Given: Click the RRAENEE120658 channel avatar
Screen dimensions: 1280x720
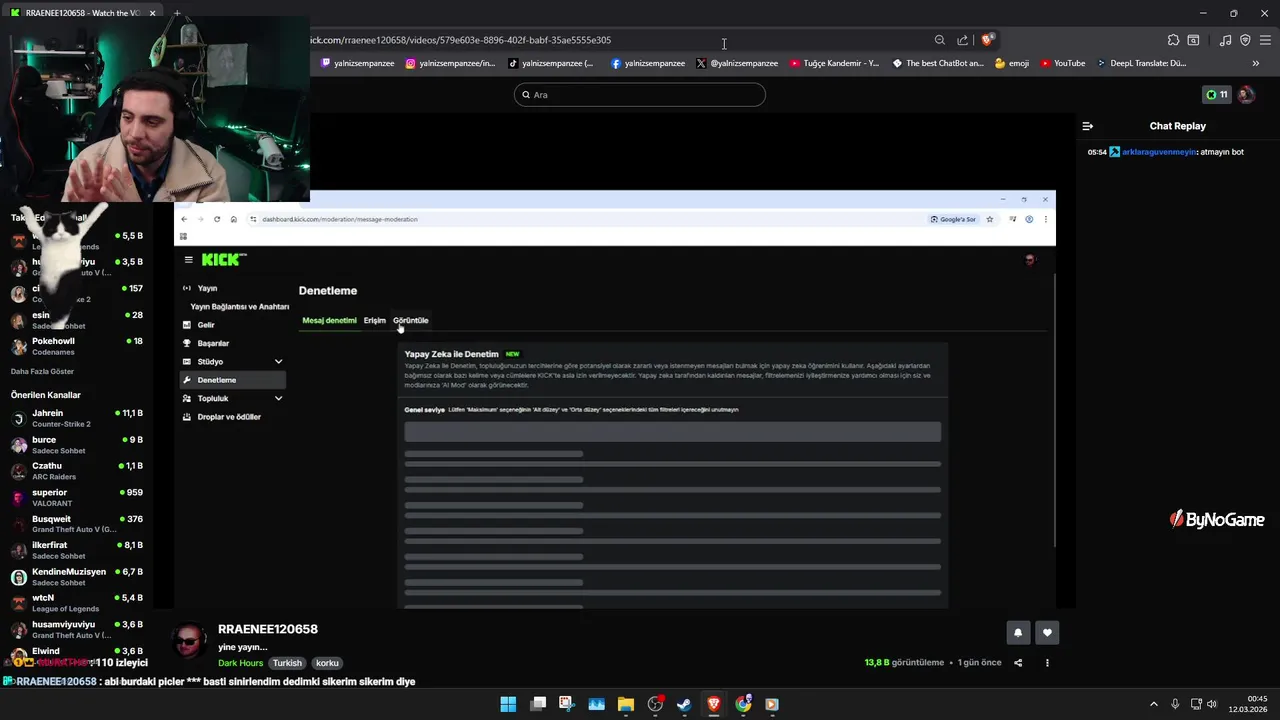Looking at the screenshot, I should [x=188, y=641].
